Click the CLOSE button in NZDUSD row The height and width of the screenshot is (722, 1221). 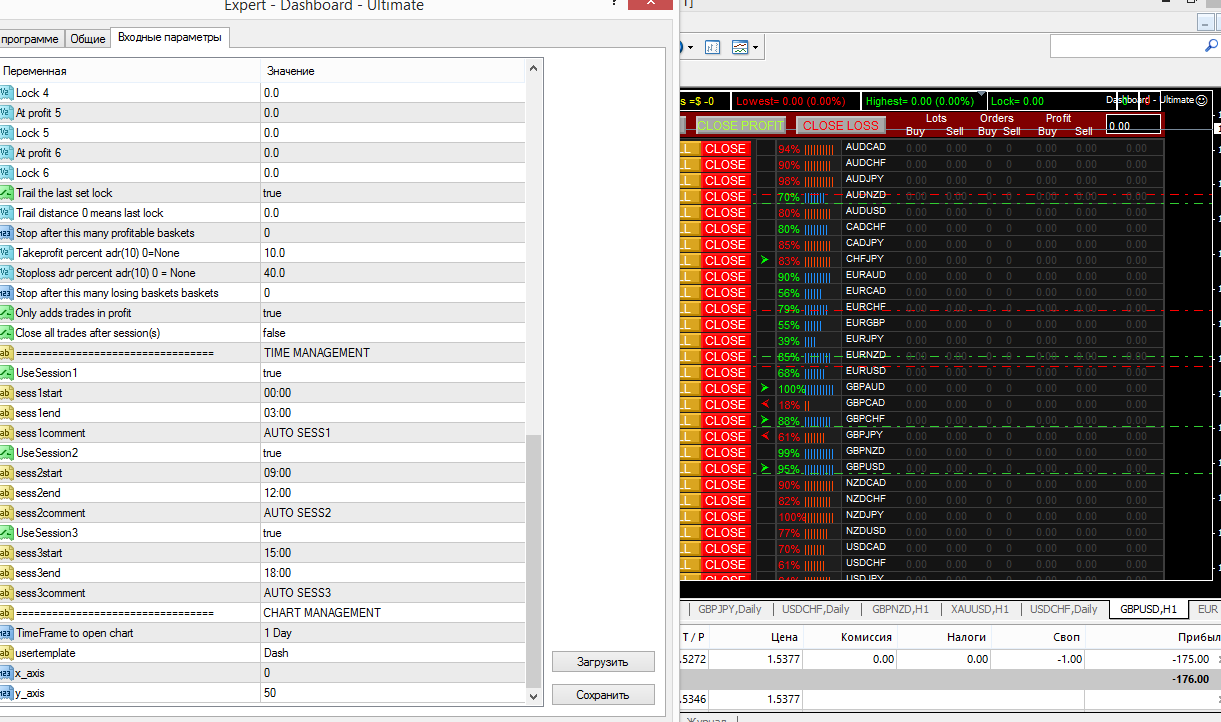pyautogui.click(x=725, y=532)
